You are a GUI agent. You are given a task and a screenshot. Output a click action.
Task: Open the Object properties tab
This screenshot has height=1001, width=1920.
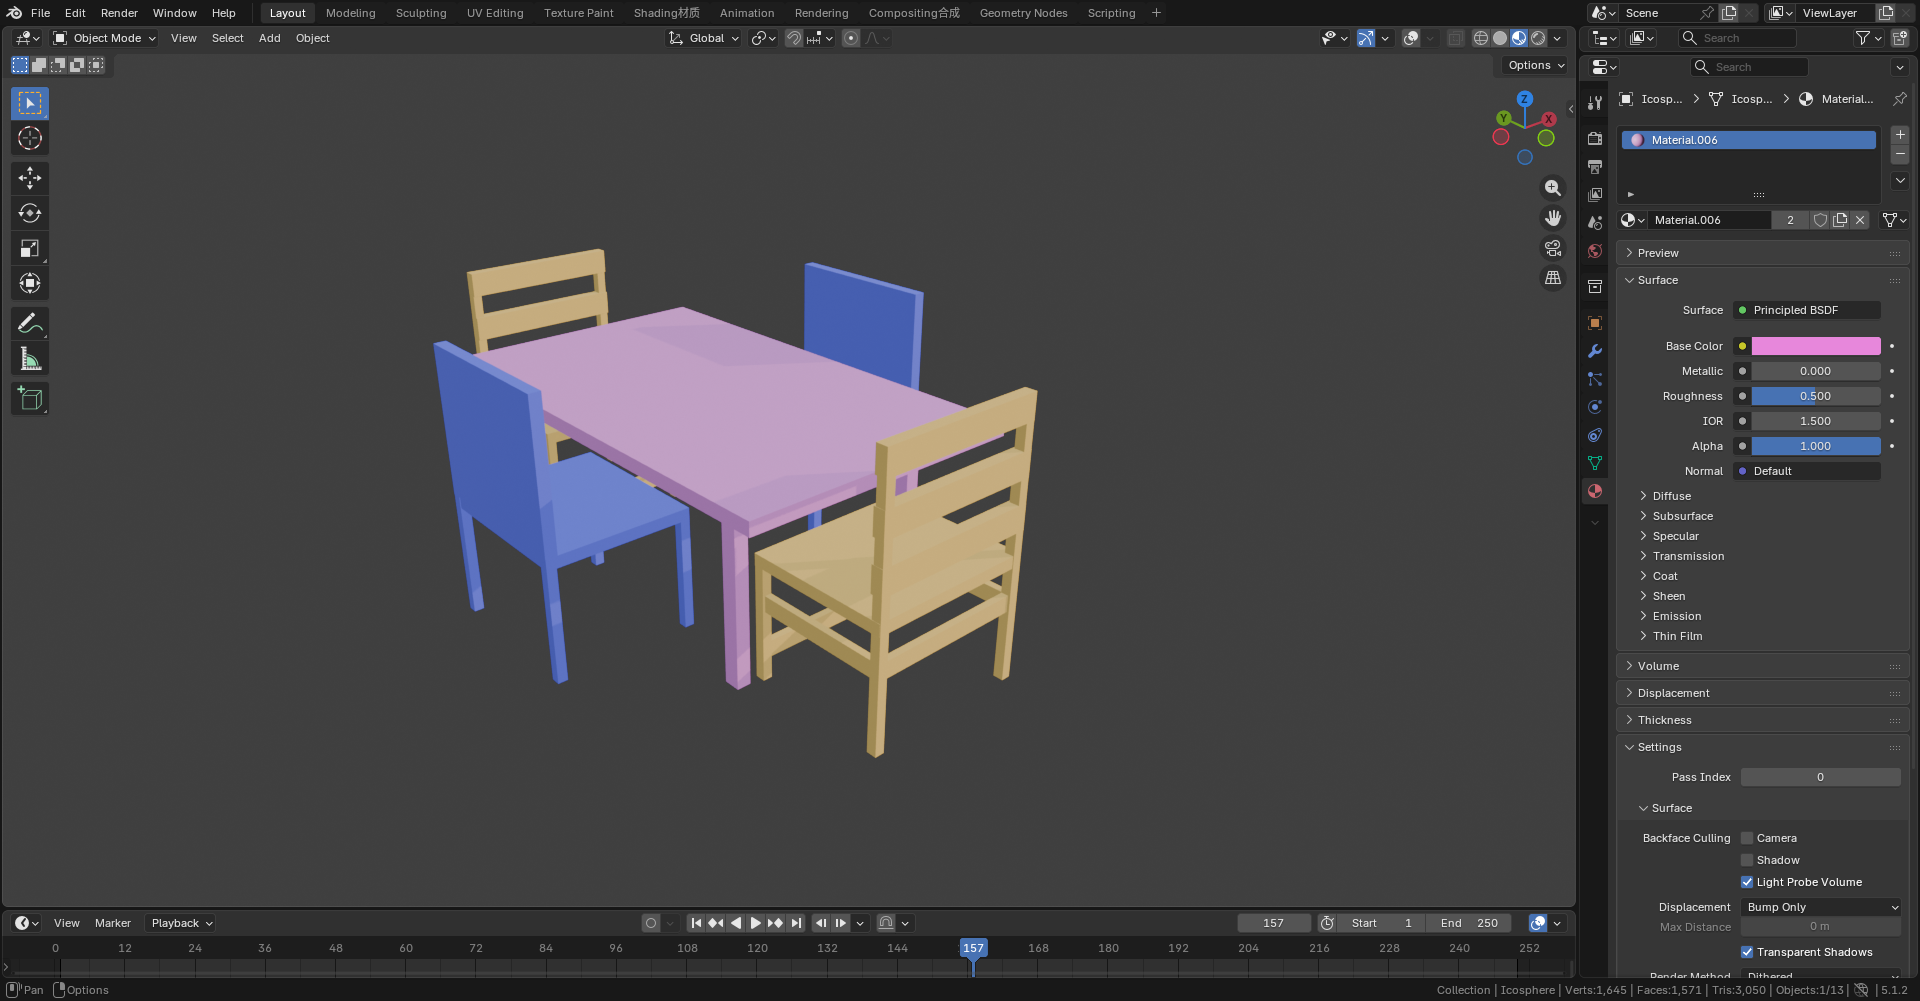(1595, 323)
